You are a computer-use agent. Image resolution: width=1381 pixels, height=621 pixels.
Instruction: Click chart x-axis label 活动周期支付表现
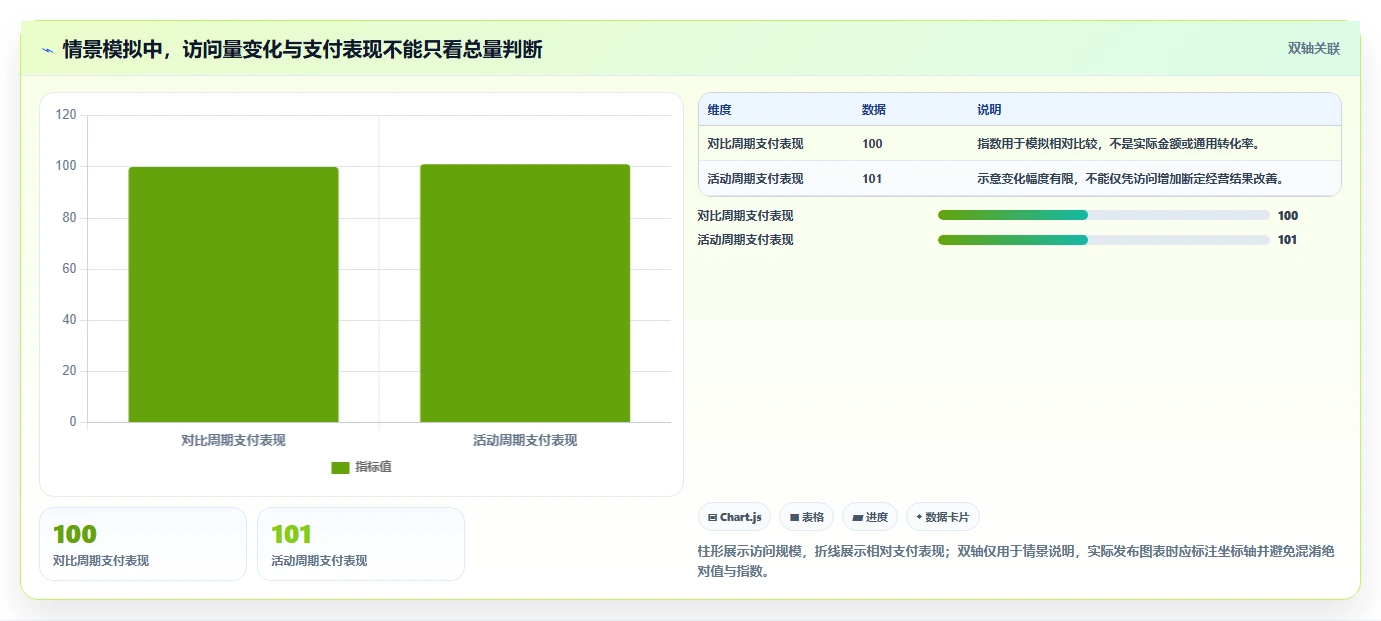pos(525,440)
